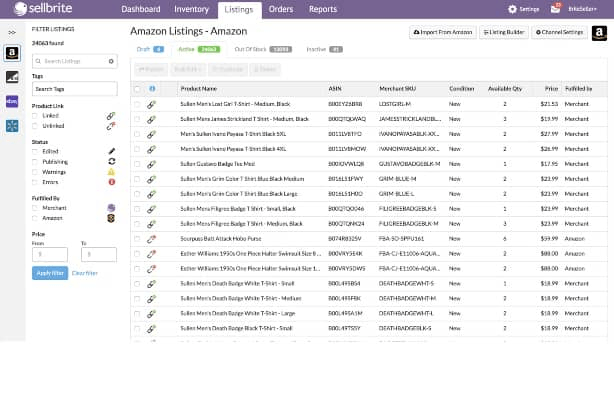This screenshot has height=400, width=614.
Task: Open the Inventory tab
Action: click(191, 9)
